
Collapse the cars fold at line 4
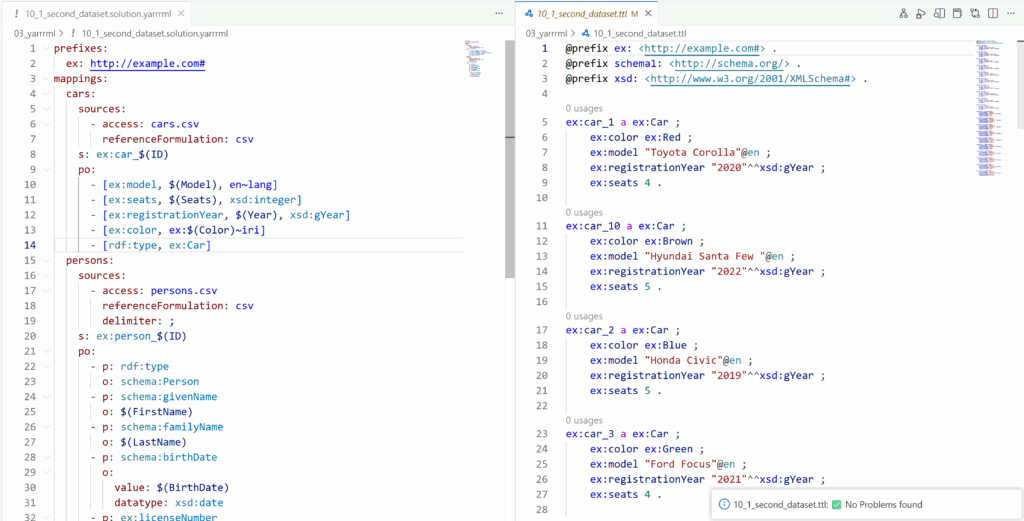point(44,94)
